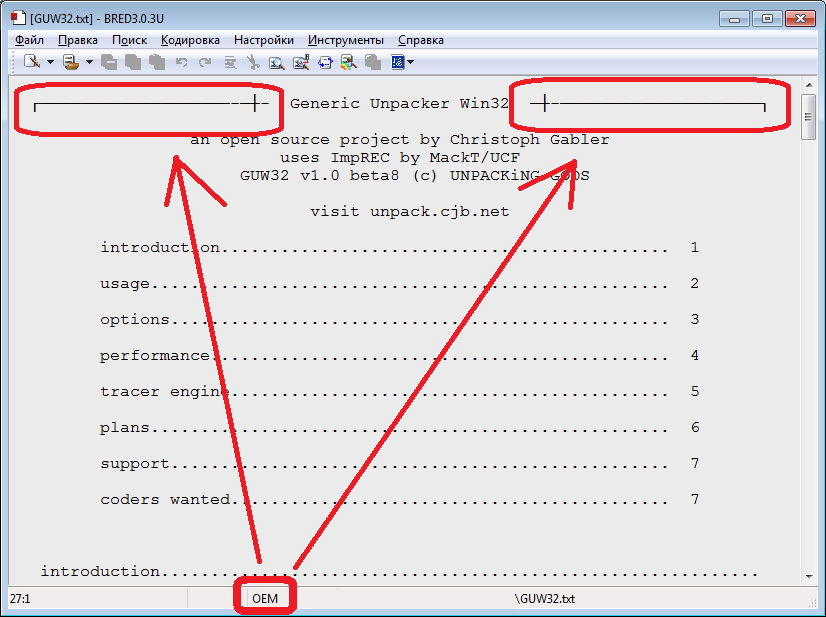The image size is (826, 617).
Task: Click the 'an open source project' line
Action: (400, 140)
